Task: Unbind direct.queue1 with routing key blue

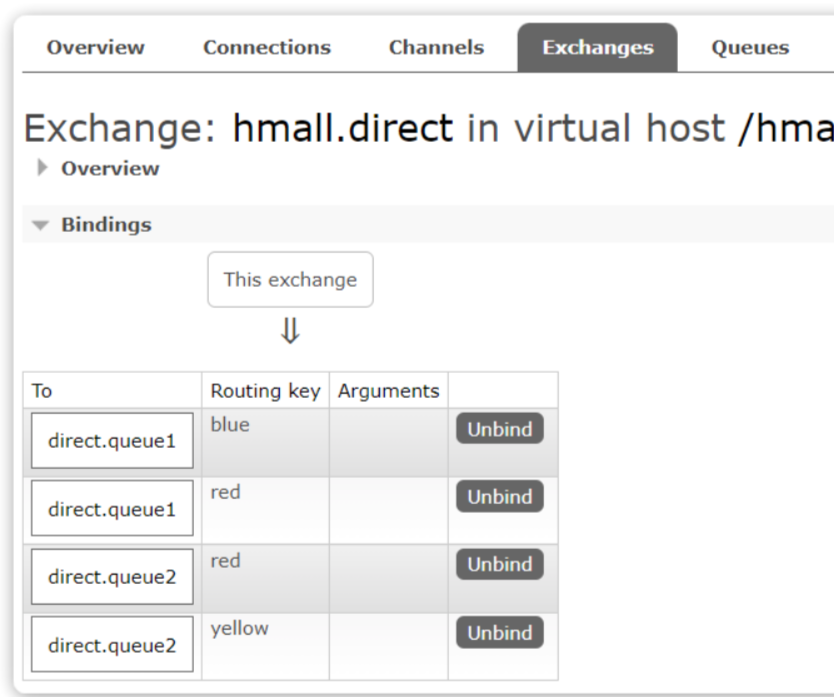Action: click(x=500, y=429)
